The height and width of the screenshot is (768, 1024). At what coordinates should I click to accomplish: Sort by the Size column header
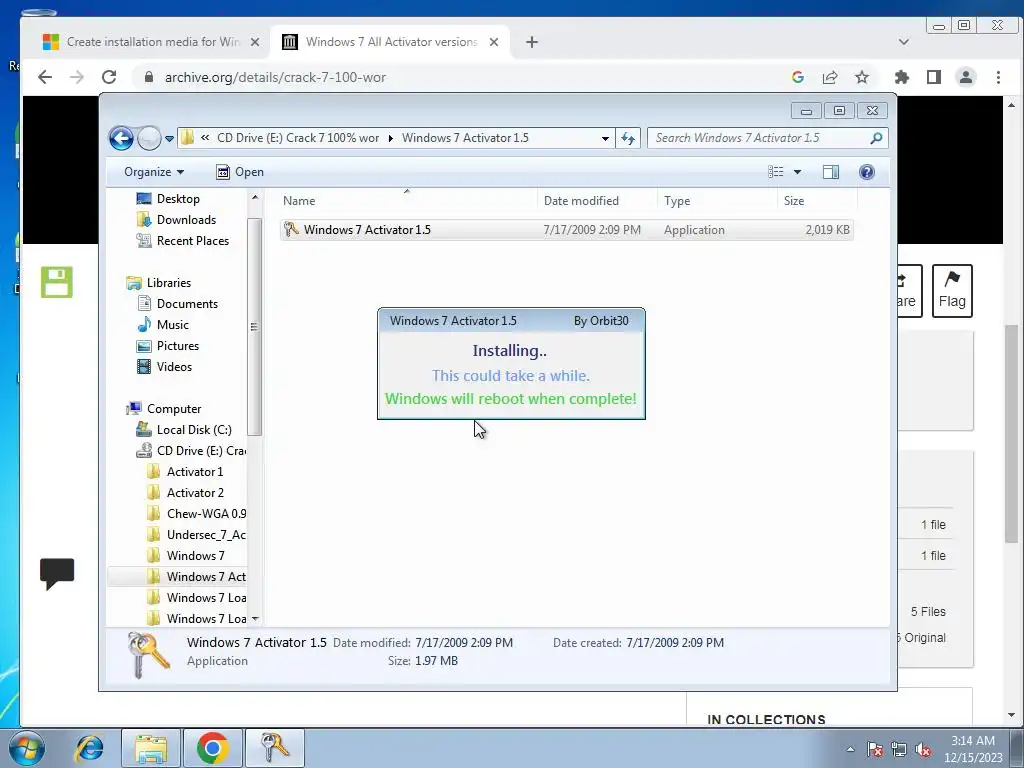pyautogui.click(x=816, y=200)
